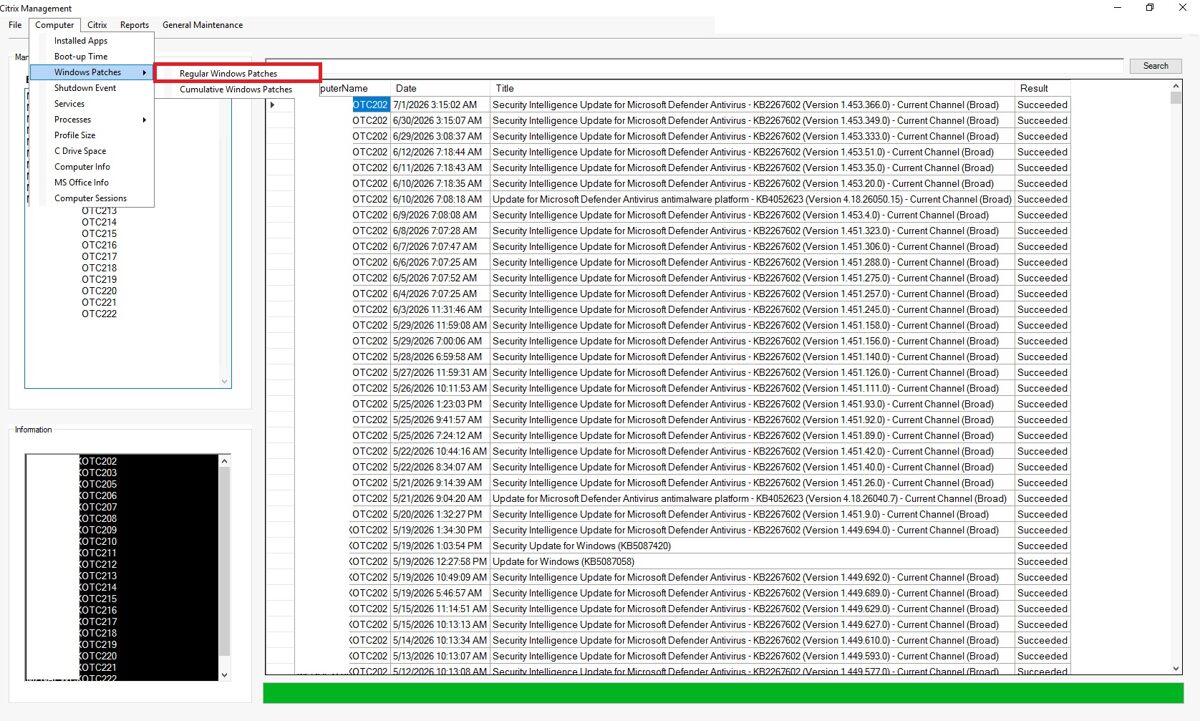Select OTC214 in the computer list
Screen dimensions: 1200x721
click(99, 222)
